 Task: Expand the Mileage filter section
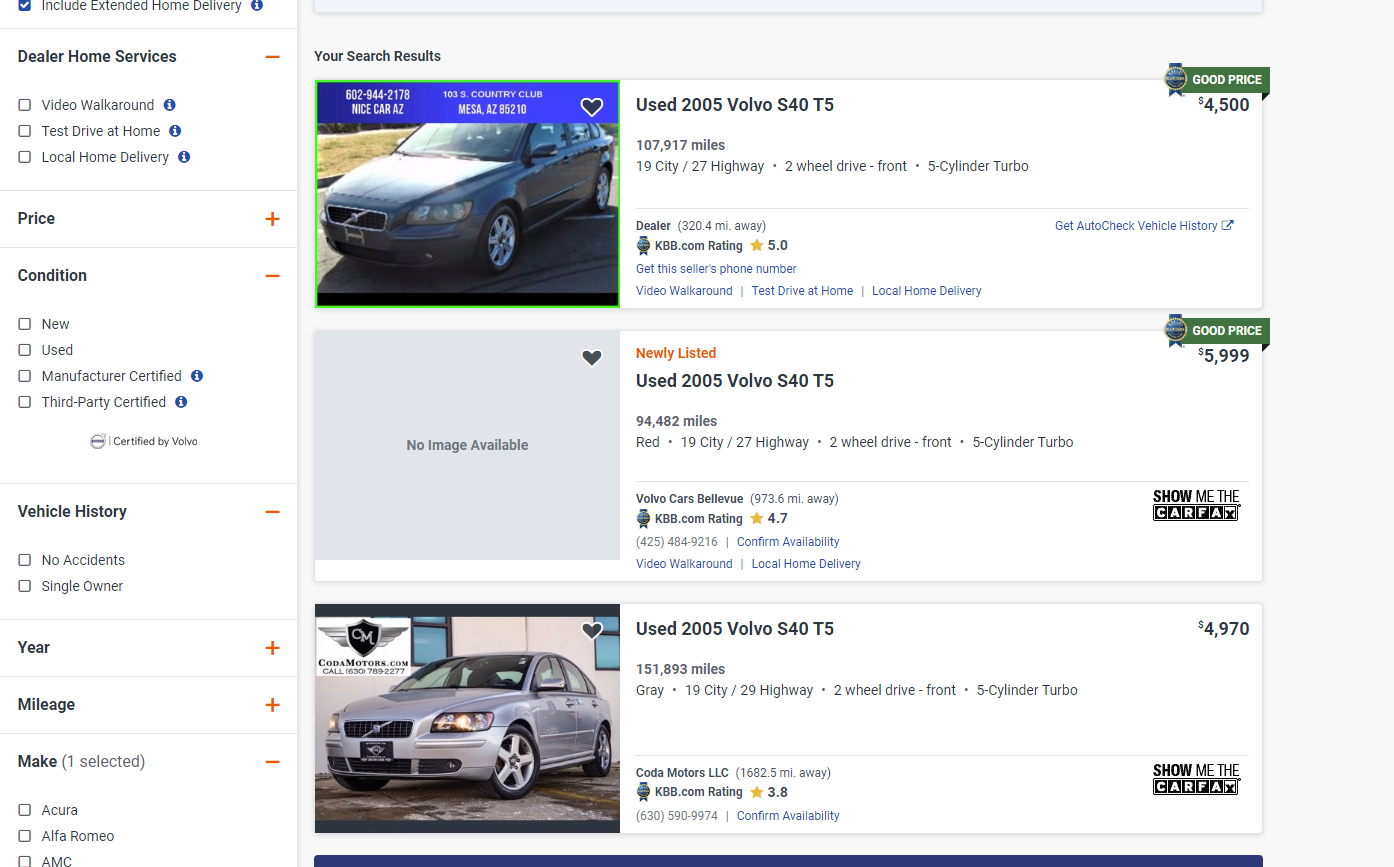pyautogui.click(x=272, y=705)
